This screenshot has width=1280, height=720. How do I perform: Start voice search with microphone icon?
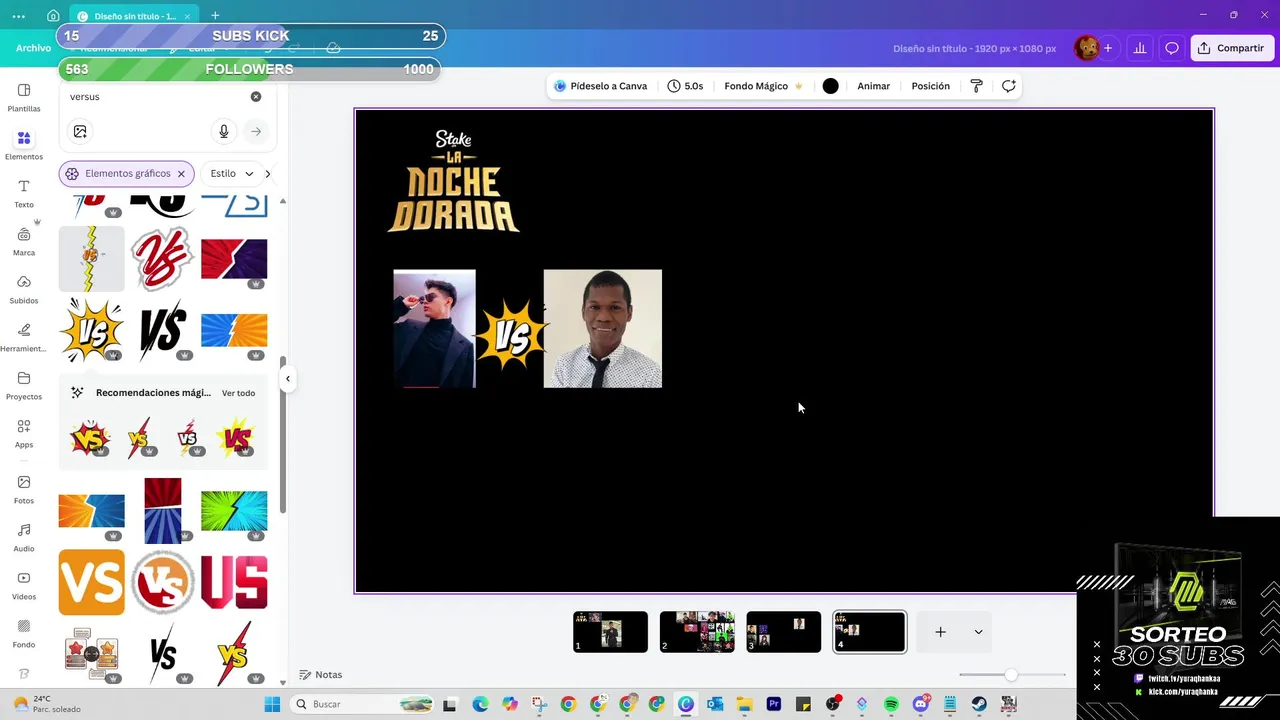(x=224, y=131)
